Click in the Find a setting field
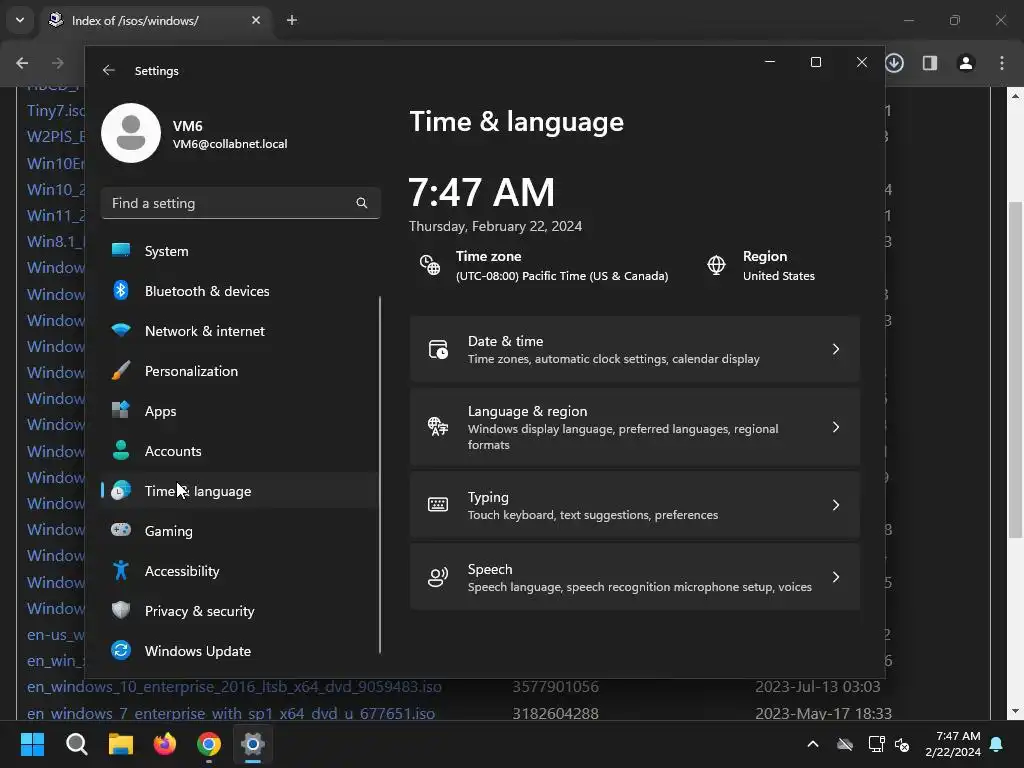 point(240,203)
